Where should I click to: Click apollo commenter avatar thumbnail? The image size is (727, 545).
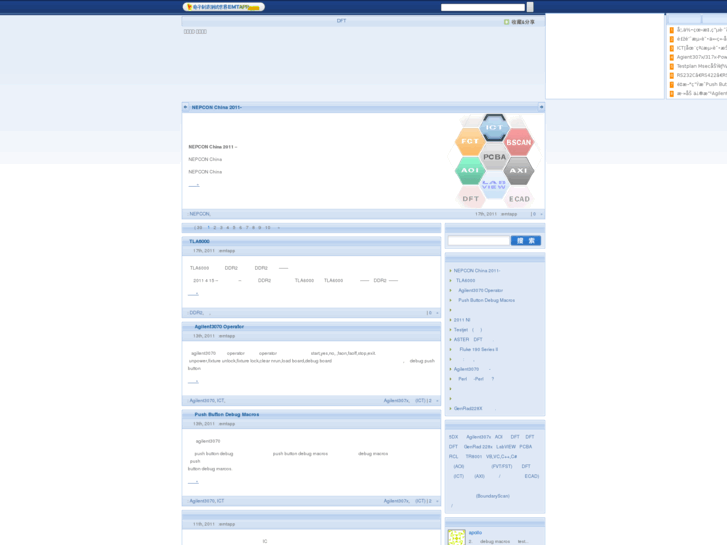pyautogui.click(x=456, y=537)
